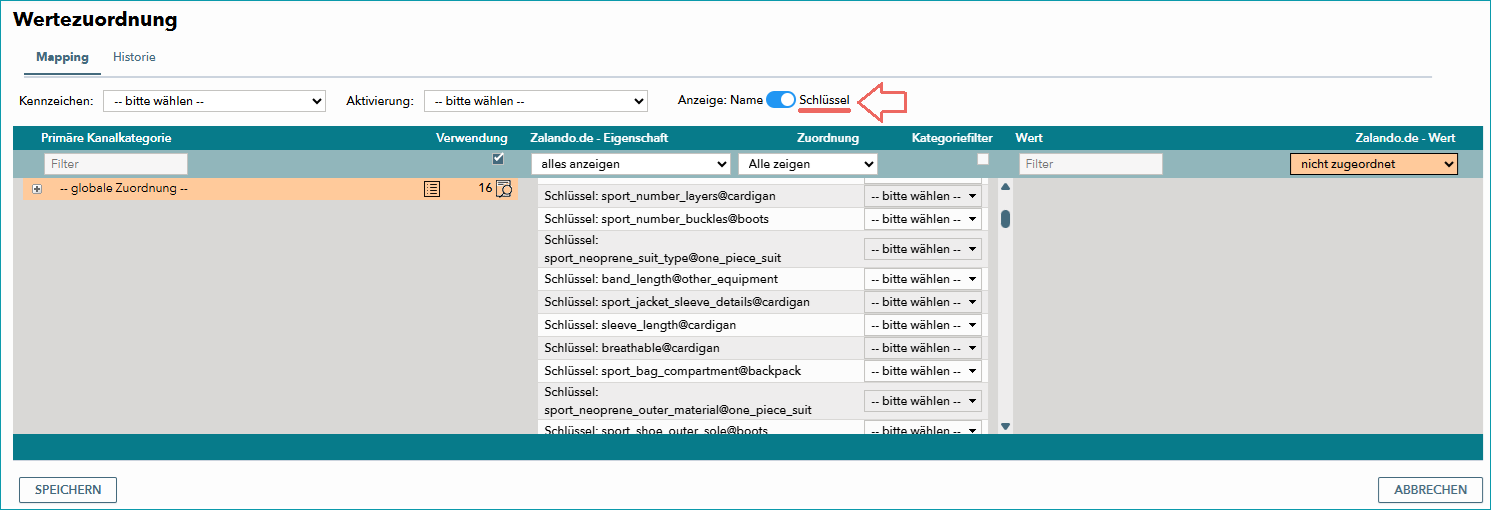Click 'Schlüssel: sport_jacket_sleeve_details@cardigan' row
This screenshot has height=510, width=1491.
pyautogui.click(x=677, y=302)
